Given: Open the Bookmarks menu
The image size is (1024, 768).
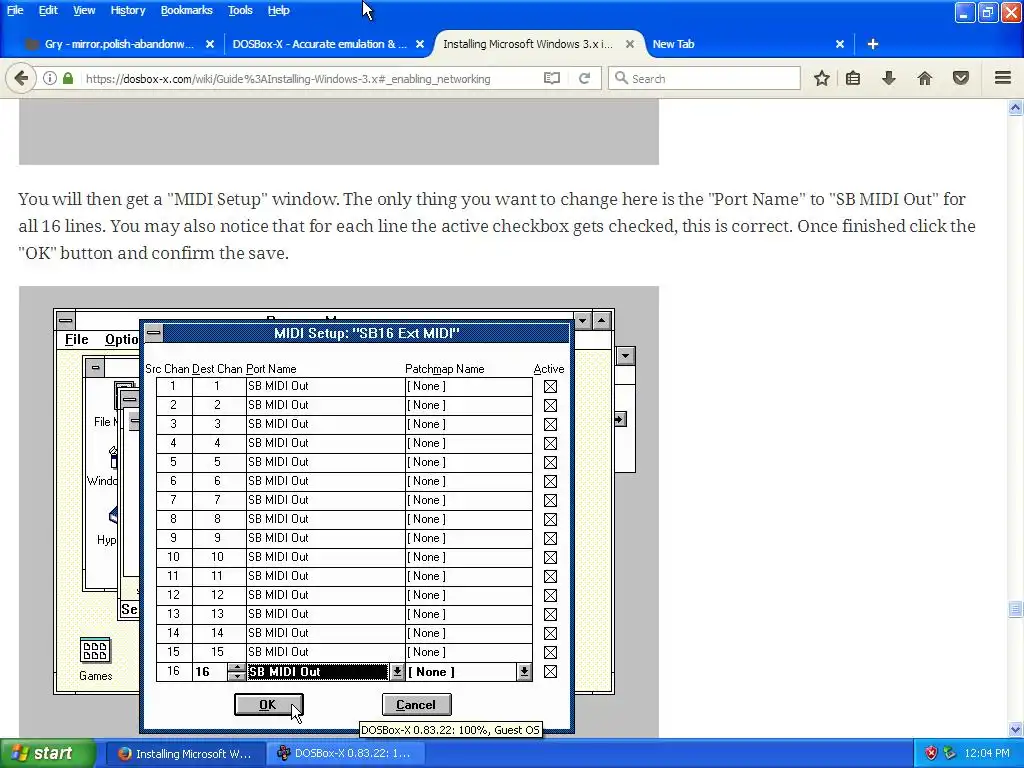Looking at the screenshot, I should (x=186, y=10).
